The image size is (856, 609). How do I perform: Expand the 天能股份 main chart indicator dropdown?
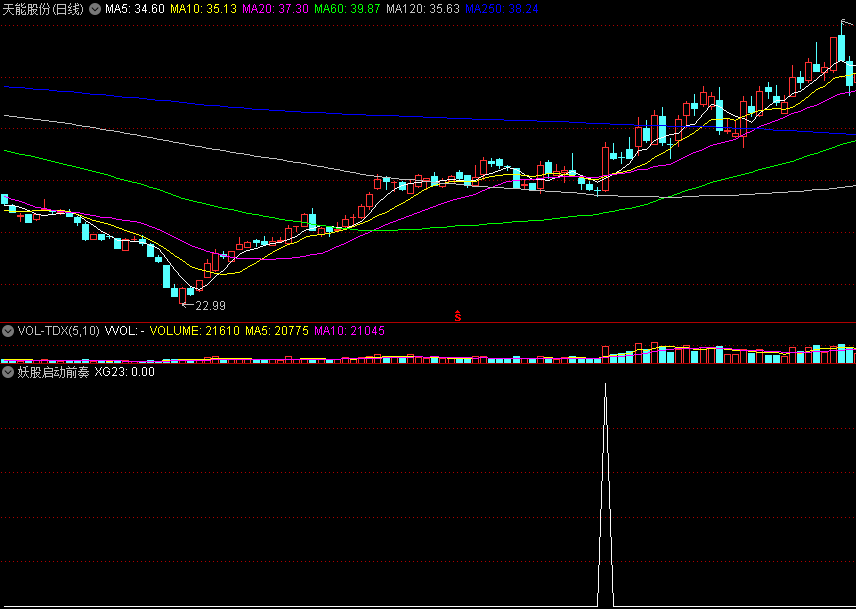point(95,9)
